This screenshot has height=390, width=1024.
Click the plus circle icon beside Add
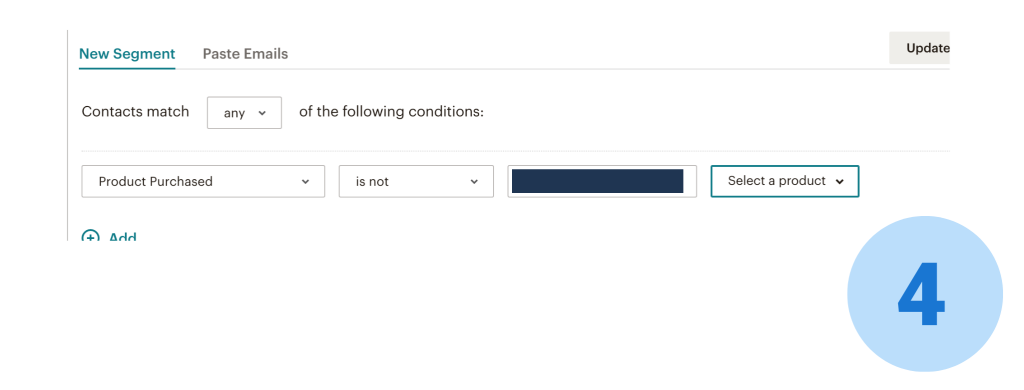[x=91, y=236]
